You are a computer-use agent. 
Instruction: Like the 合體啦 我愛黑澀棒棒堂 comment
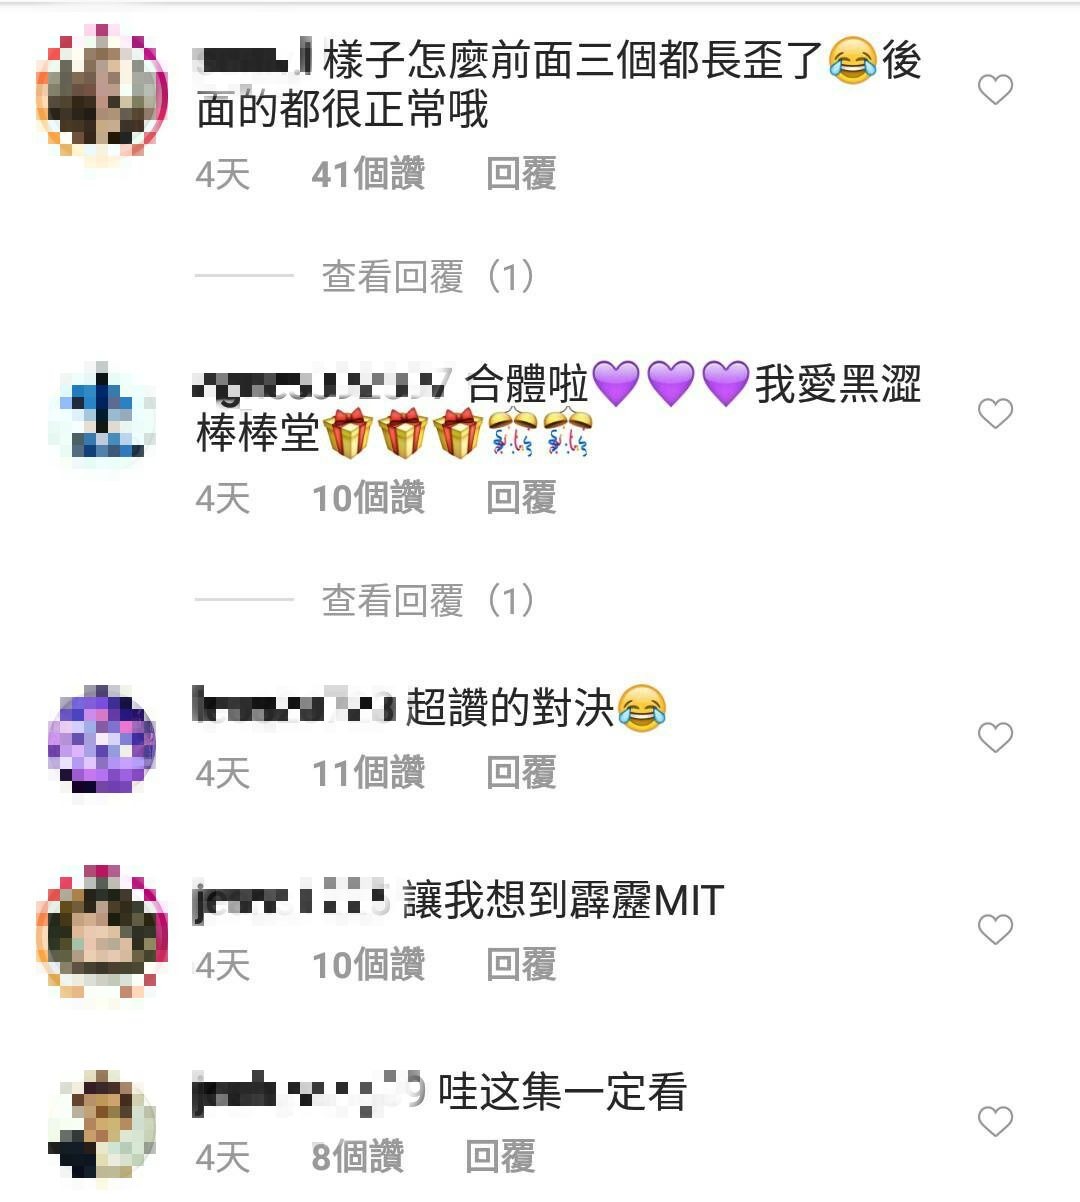[995, 414]
